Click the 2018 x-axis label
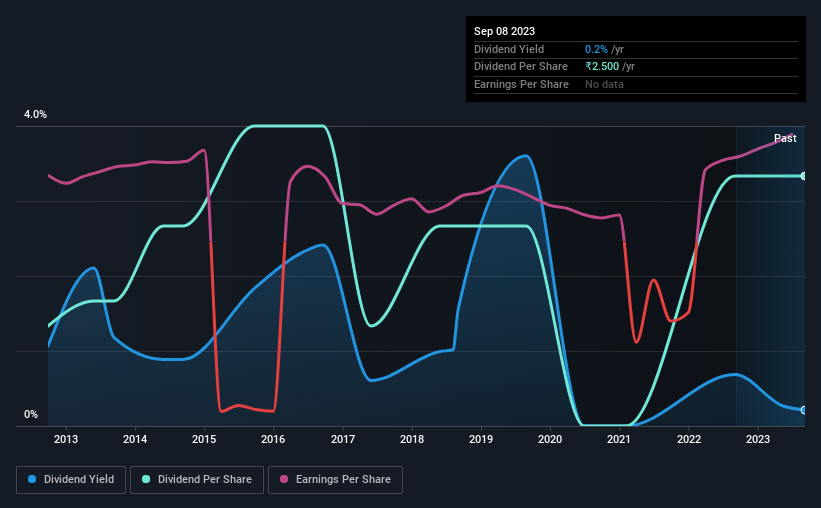Screen dimensions: 821x508 (x=412, y=439)
